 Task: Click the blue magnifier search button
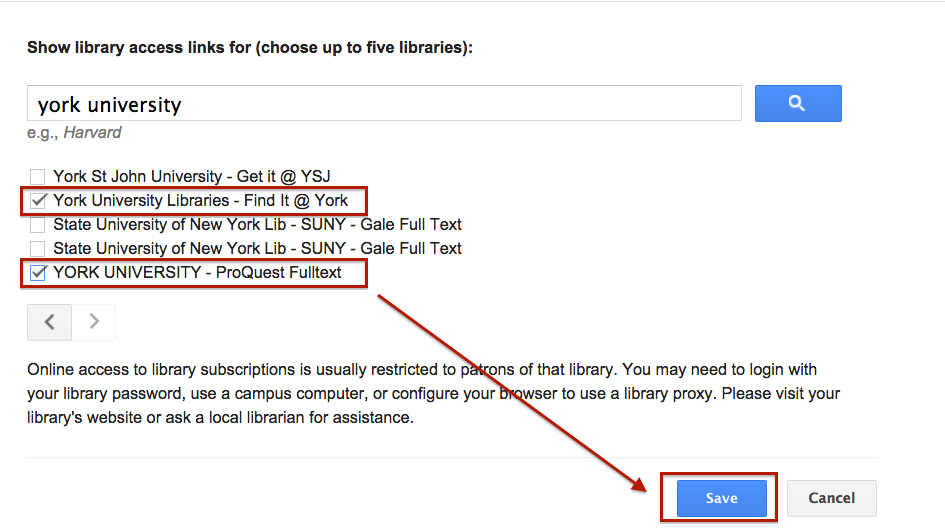pos(798,103)
